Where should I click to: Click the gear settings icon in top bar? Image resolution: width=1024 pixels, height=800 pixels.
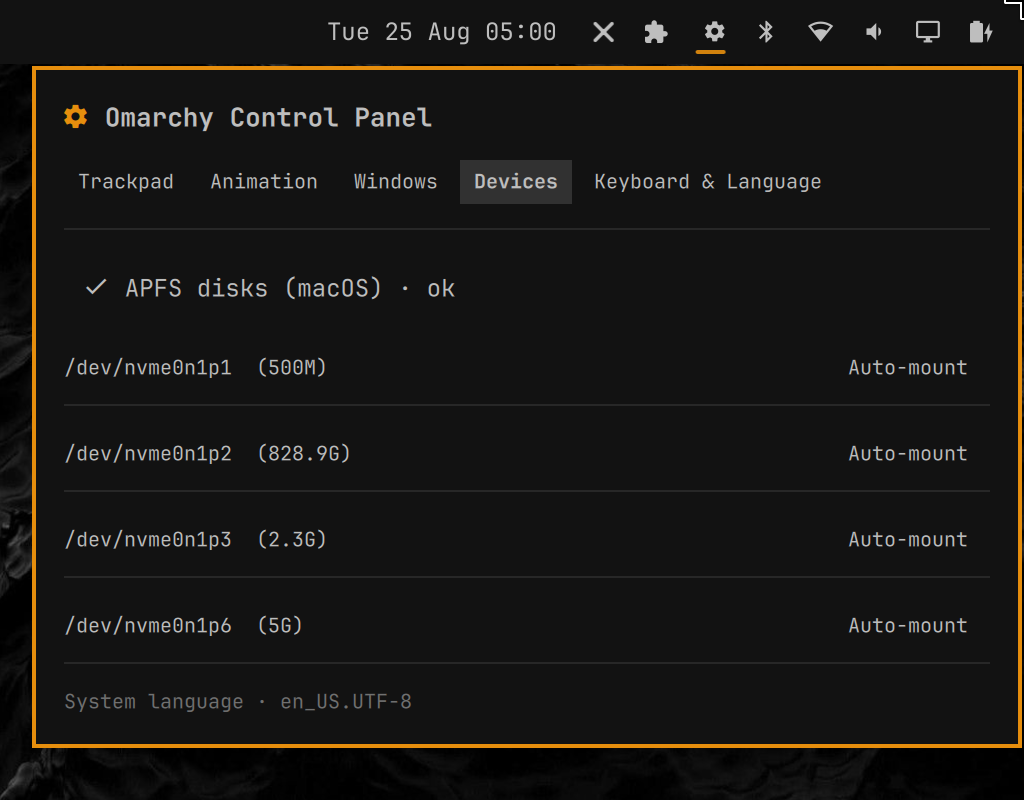(714, 31)
